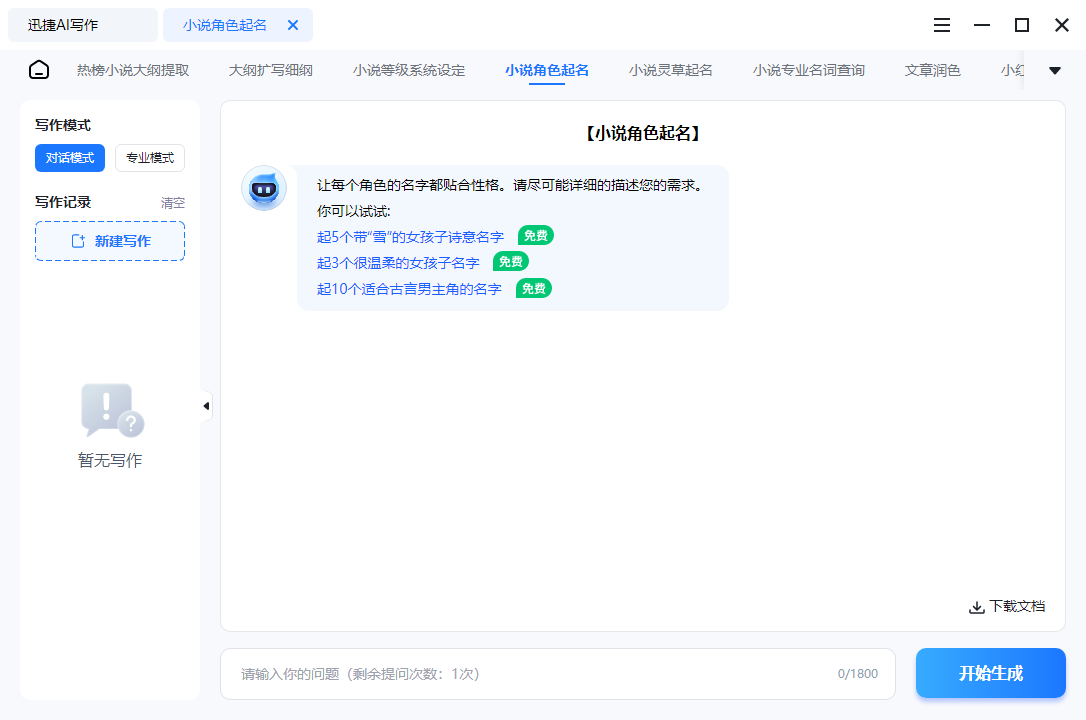This screenshot has height=720, width=1086.
Task: Click 开始生成 to generate names
Action: 990,673
